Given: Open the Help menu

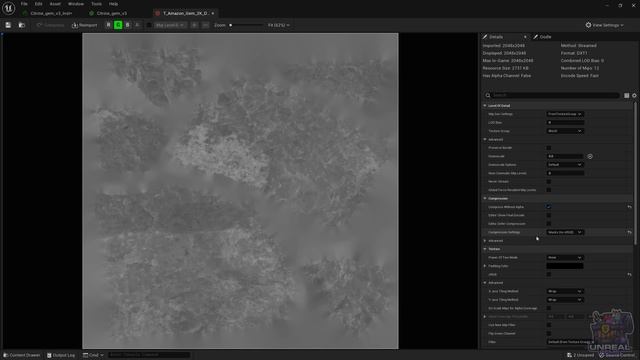Looking at the screenshot, I should (x=113, y=4).
